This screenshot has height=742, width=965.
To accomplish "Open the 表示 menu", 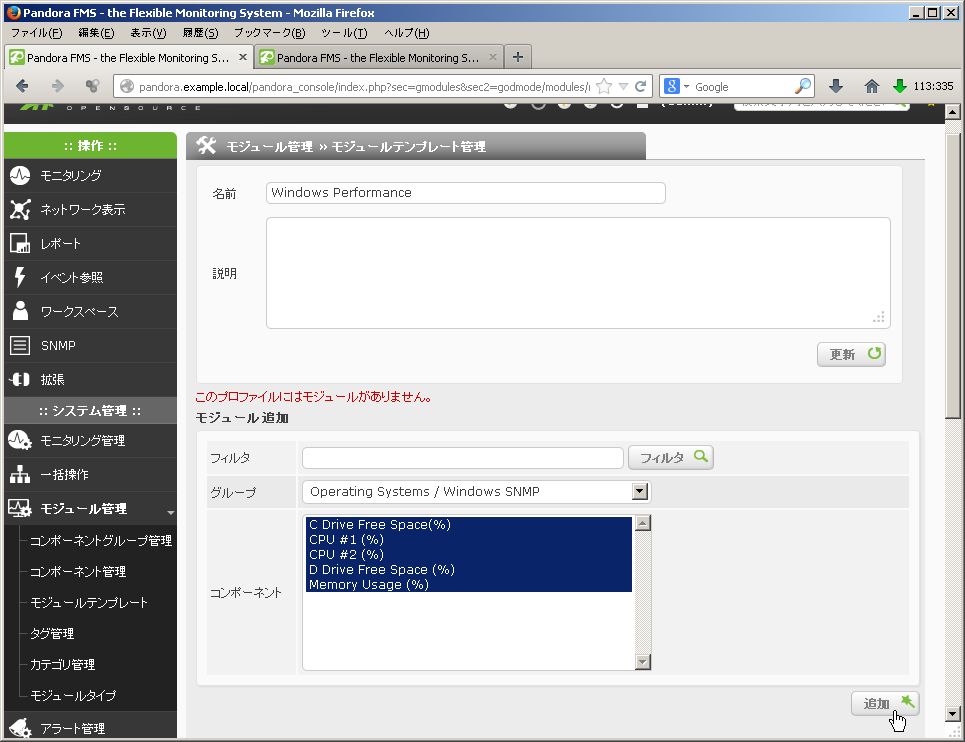I will 148,33.
